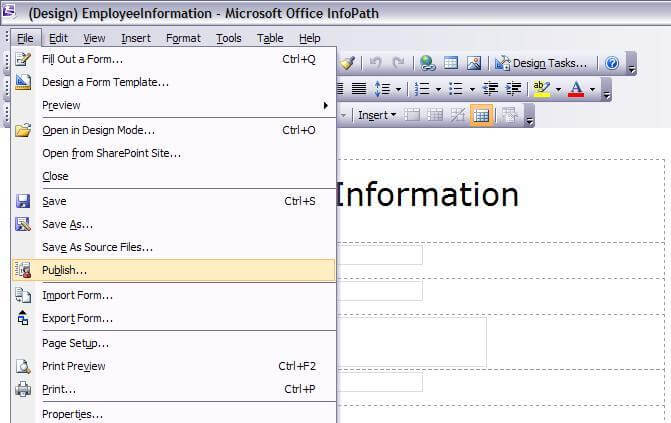Click the large multi-line text box in form
Image resolution: width=671 pixels, height=423 pixels.
pos(412,342)
